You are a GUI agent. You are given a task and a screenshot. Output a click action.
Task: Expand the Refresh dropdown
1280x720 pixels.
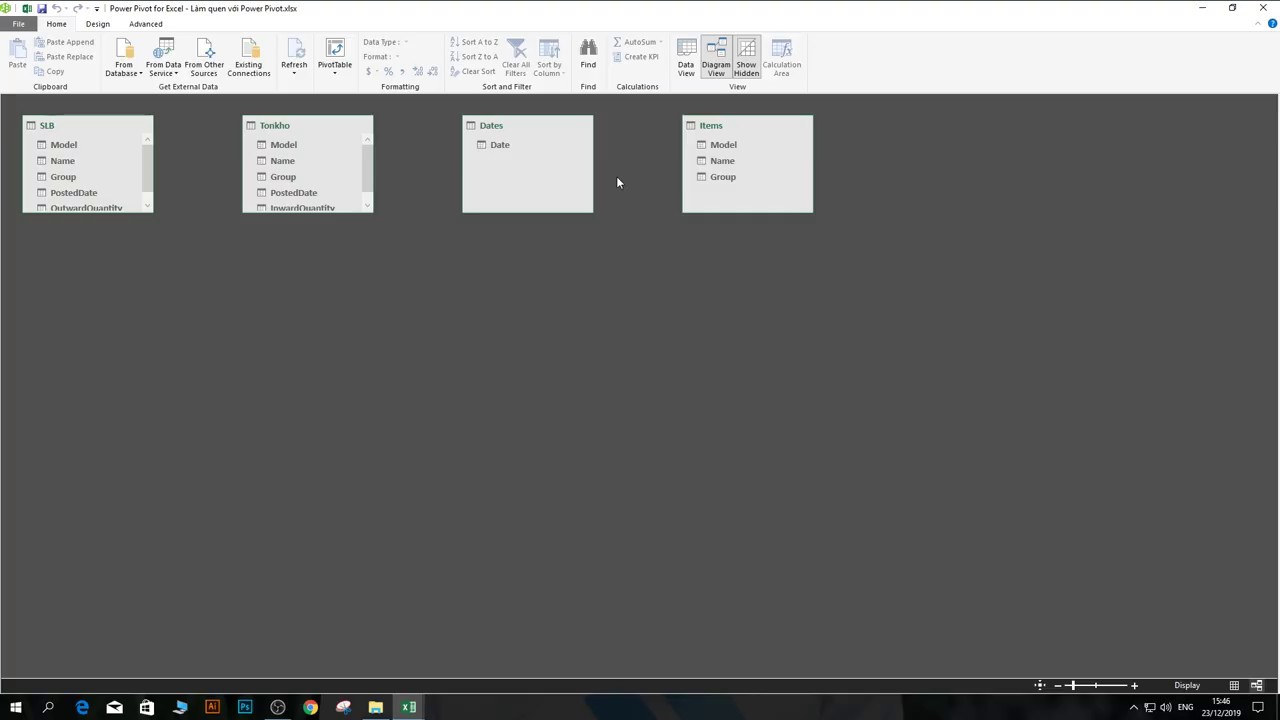pyautogui.click(x=294, y=58)
